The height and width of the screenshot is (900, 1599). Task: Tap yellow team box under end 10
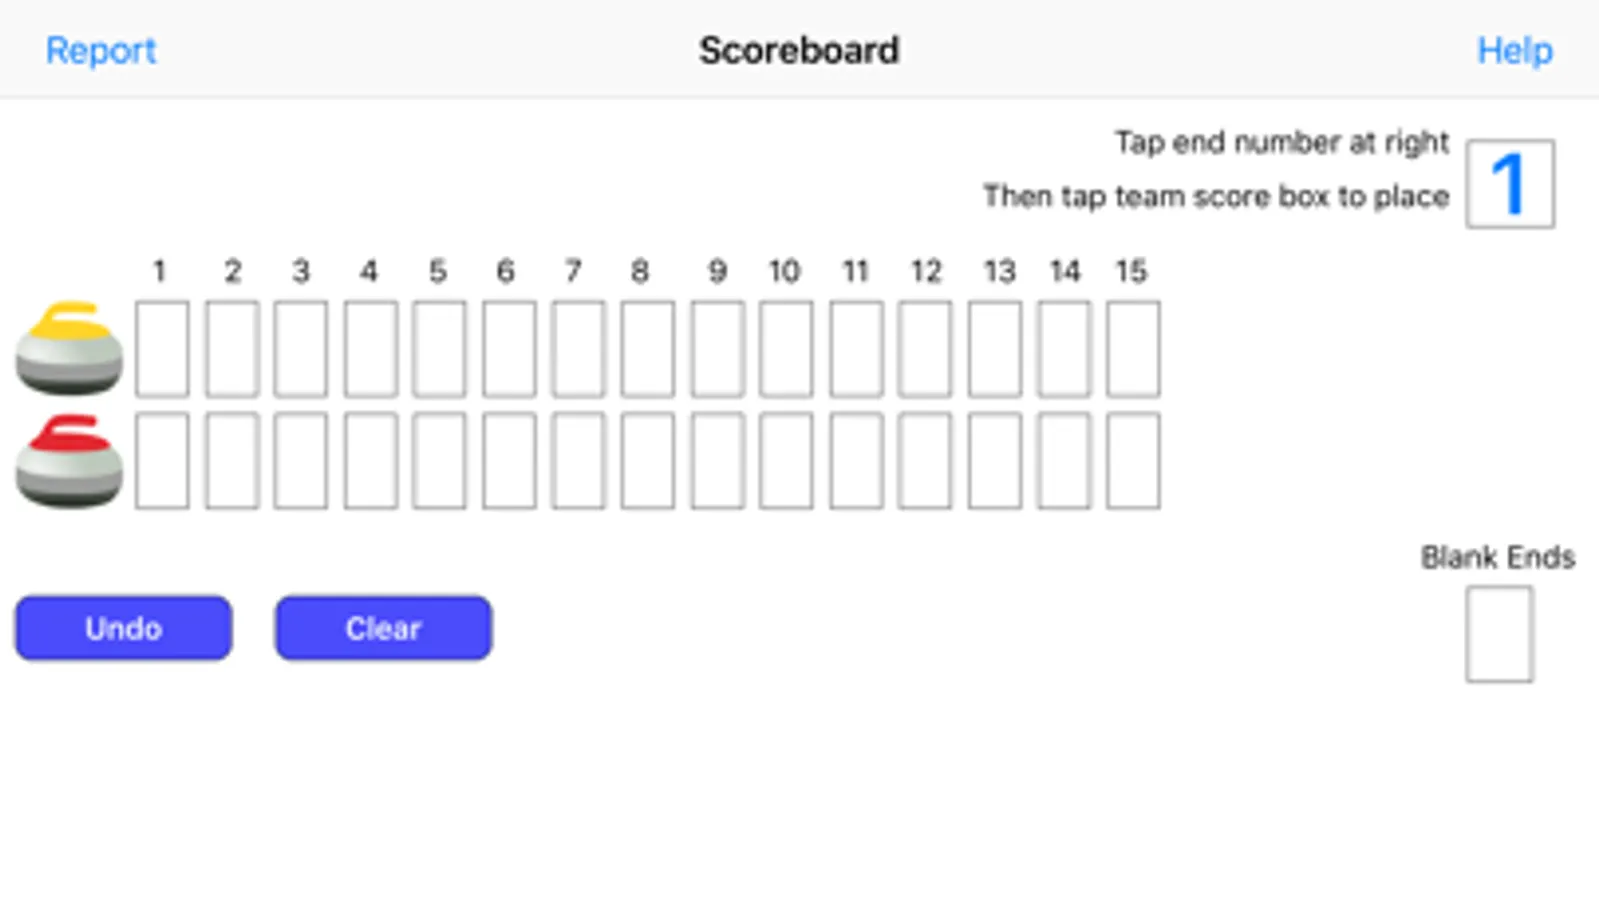click(785, 349)
